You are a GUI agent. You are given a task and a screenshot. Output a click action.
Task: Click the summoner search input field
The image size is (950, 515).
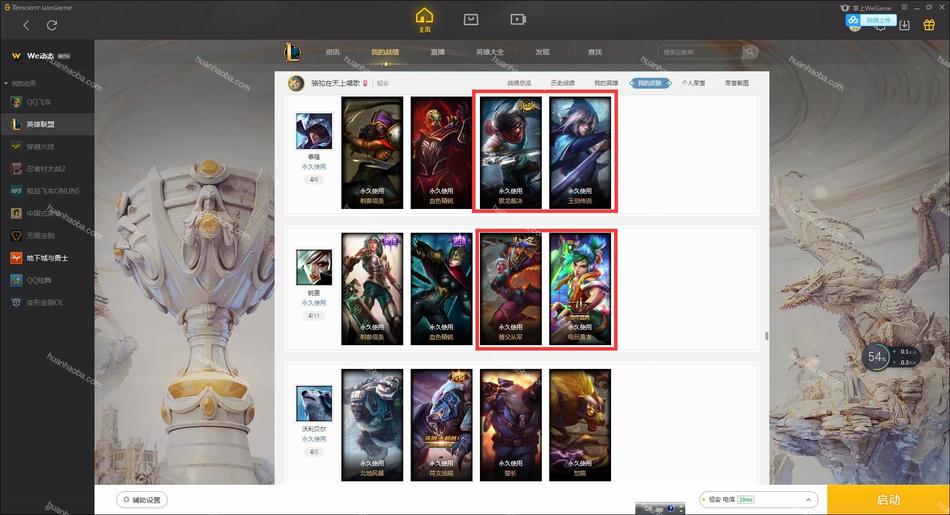[x=700, y=53]
